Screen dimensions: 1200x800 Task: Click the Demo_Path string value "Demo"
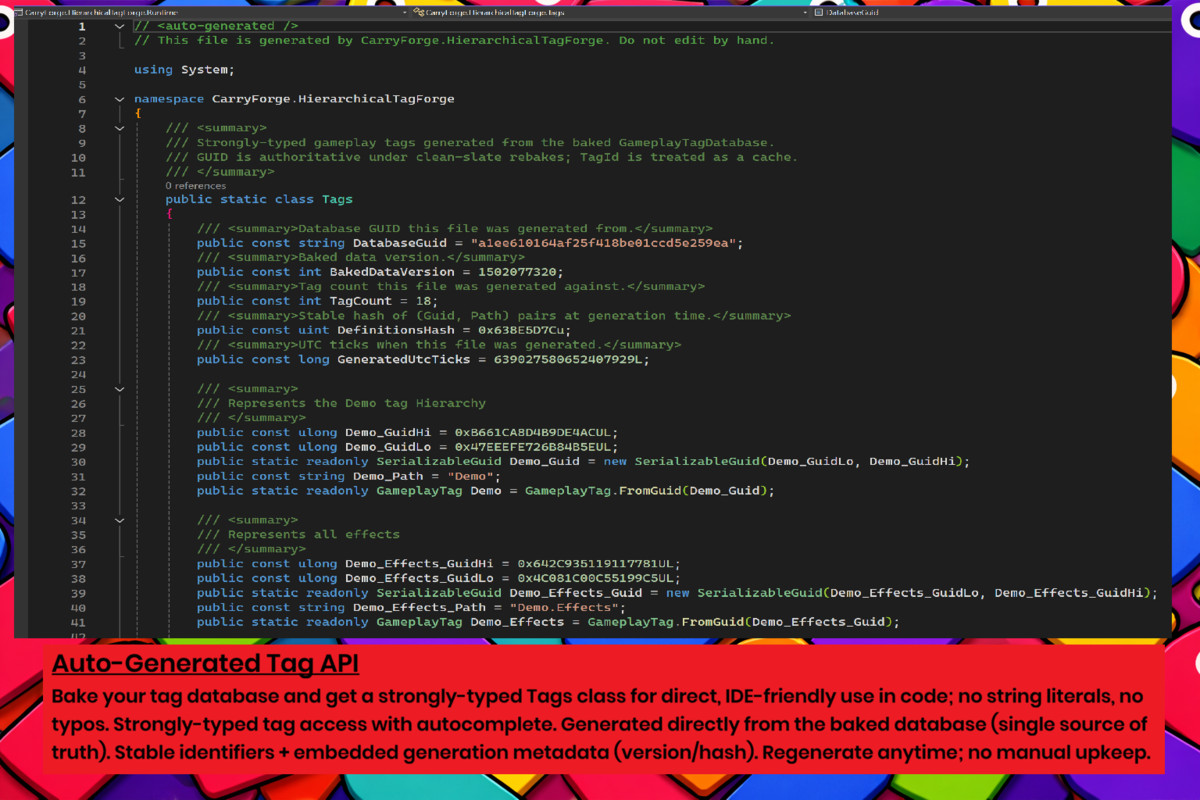(470, 476)
